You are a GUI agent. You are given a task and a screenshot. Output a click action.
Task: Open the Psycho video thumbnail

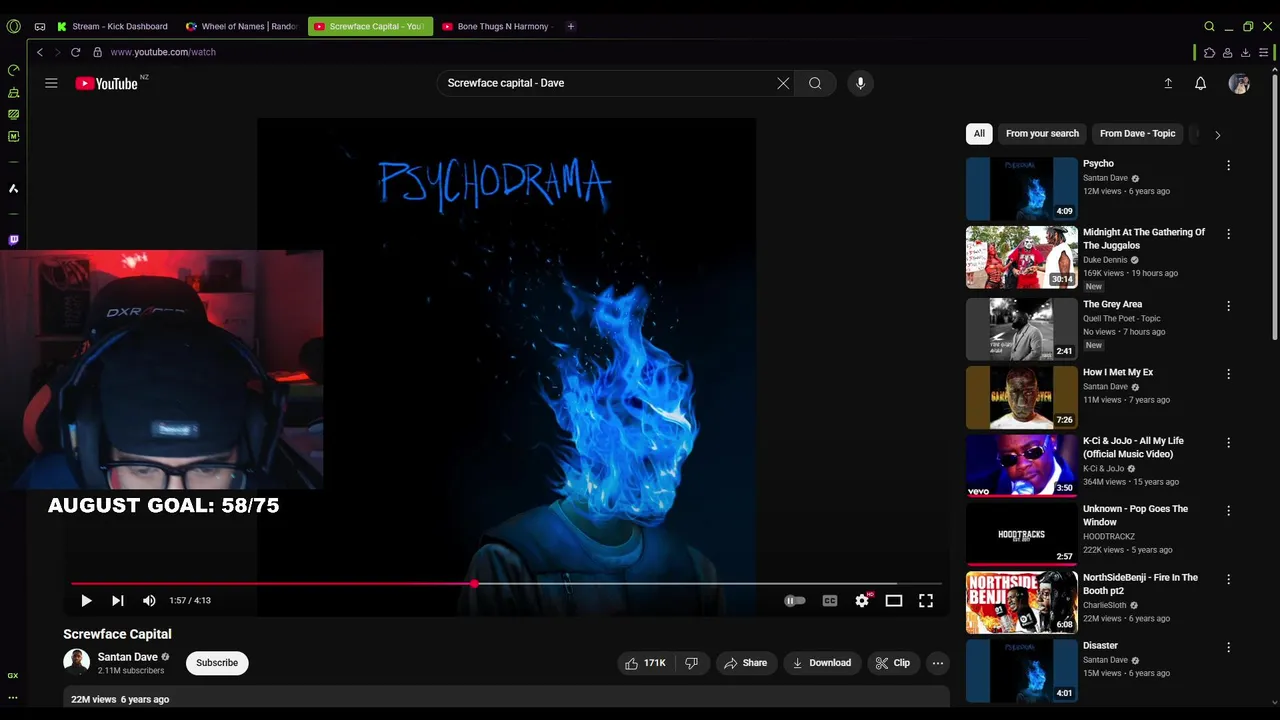[1021, 188]
